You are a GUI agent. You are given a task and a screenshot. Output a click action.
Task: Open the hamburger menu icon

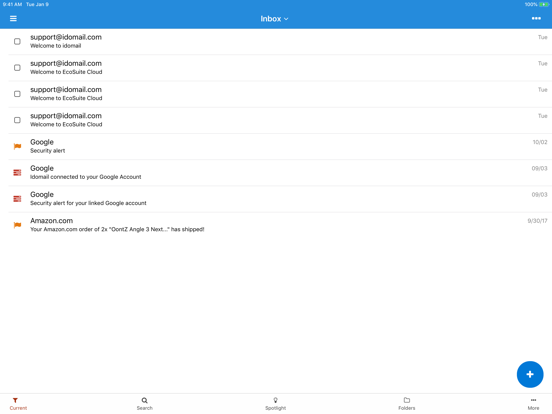tap(13, 18)
